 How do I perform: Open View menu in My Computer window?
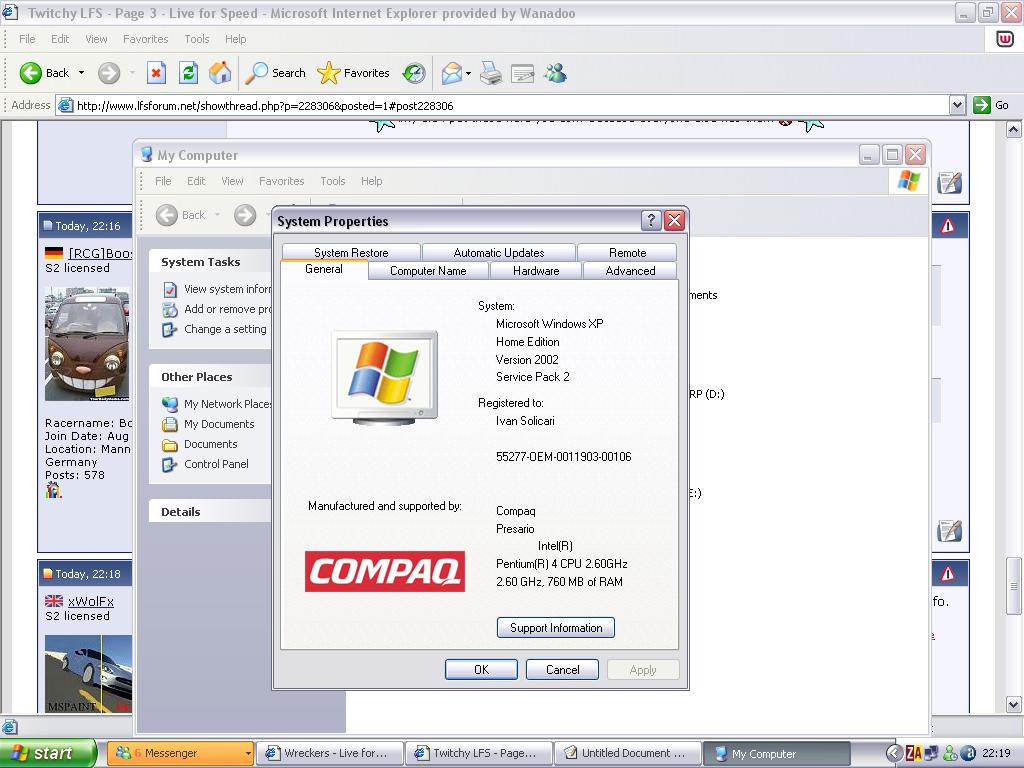click(x=232, y=181)
